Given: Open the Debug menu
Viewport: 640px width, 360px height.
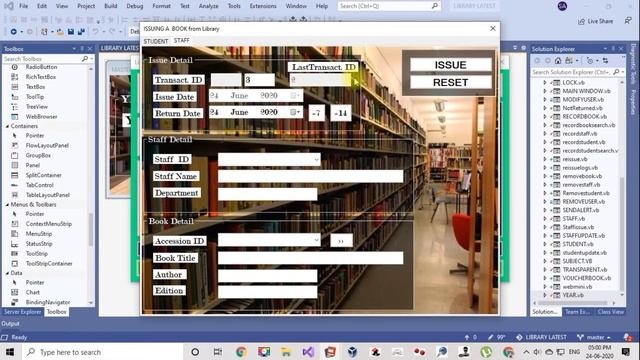Looking at the screenshot, I should coord(135,6).
